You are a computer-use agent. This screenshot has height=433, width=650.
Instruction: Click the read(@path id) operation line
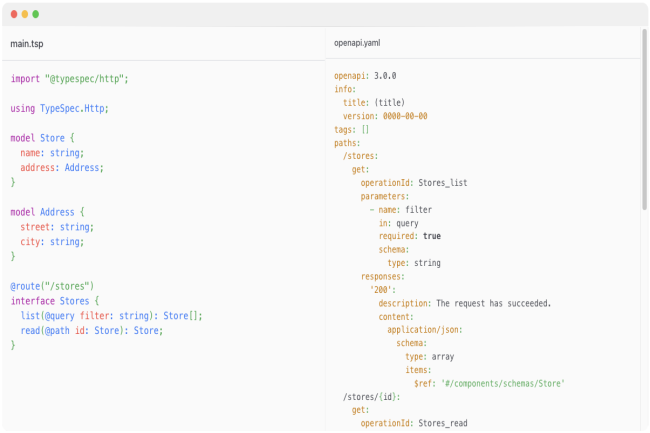[x=92, y=331]
